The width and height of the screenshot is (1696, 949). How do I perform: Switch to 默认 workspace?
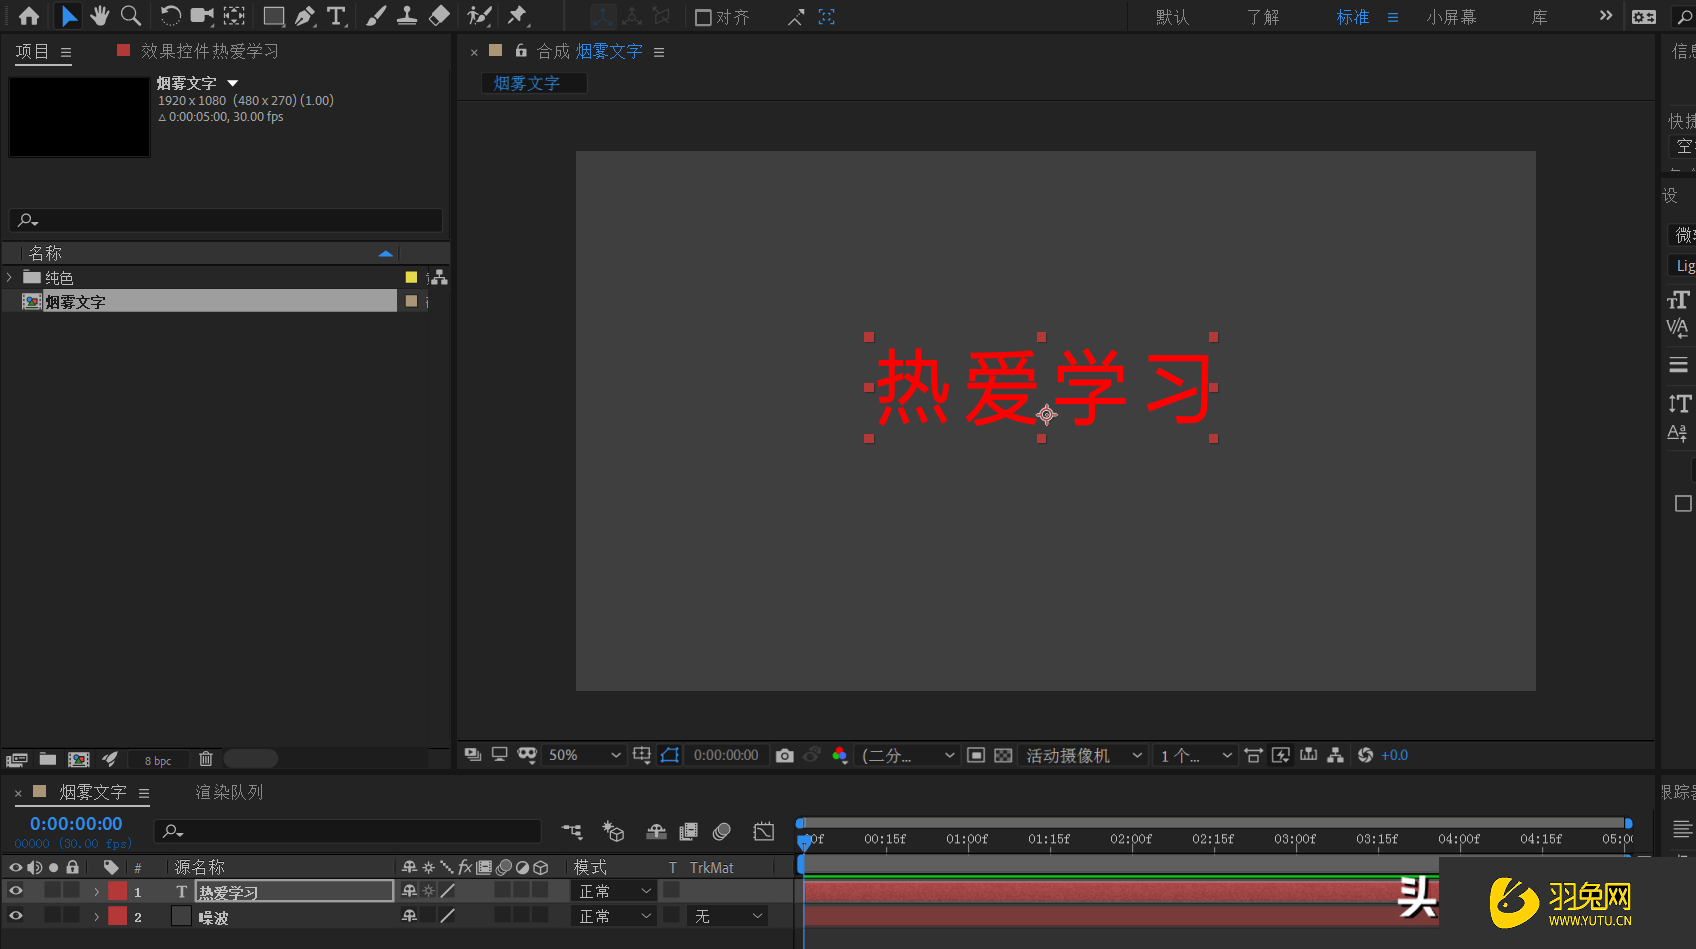tap(1172, 17)
